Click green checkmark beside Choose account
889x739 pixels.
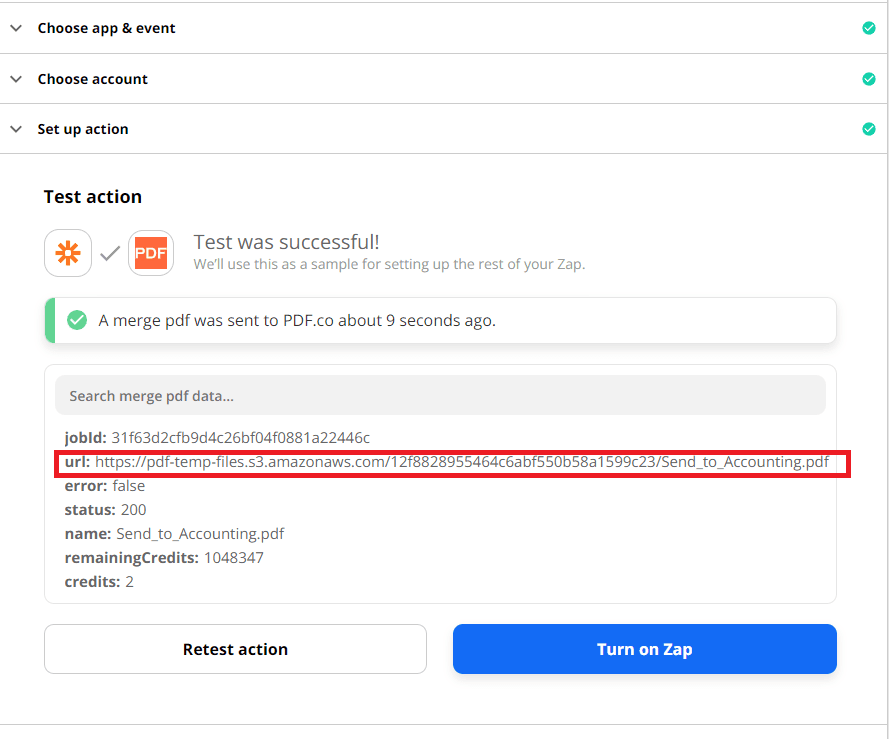point(868,79)
